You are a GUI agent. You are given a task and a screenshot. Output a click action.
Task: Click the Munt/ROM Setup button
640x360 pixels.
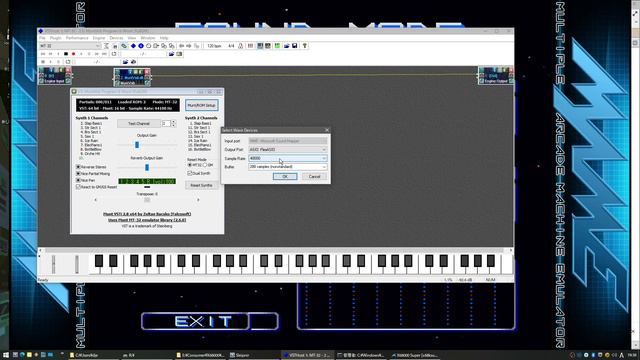pos(201,105)
